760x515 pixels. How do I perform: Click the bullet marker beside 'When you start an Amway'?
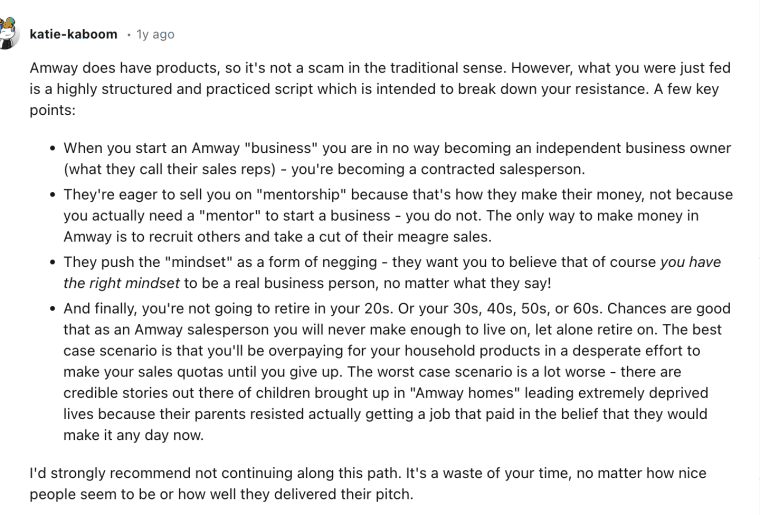point(53,148)
